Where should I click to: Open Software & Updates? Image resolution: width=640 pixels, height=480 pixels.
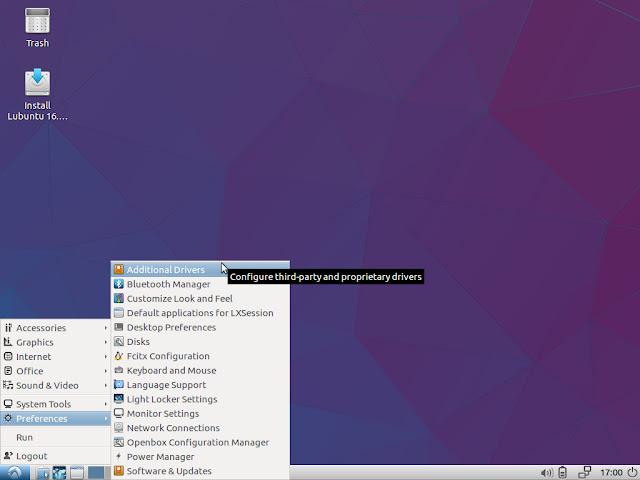pos(200,471)
